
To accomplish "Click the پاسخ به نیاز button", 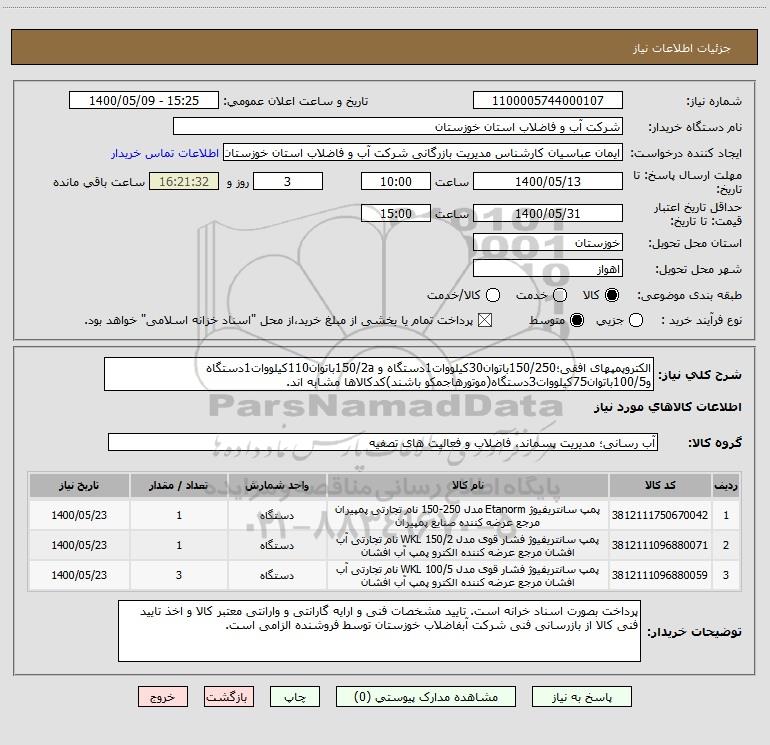I will click(581, 697).
